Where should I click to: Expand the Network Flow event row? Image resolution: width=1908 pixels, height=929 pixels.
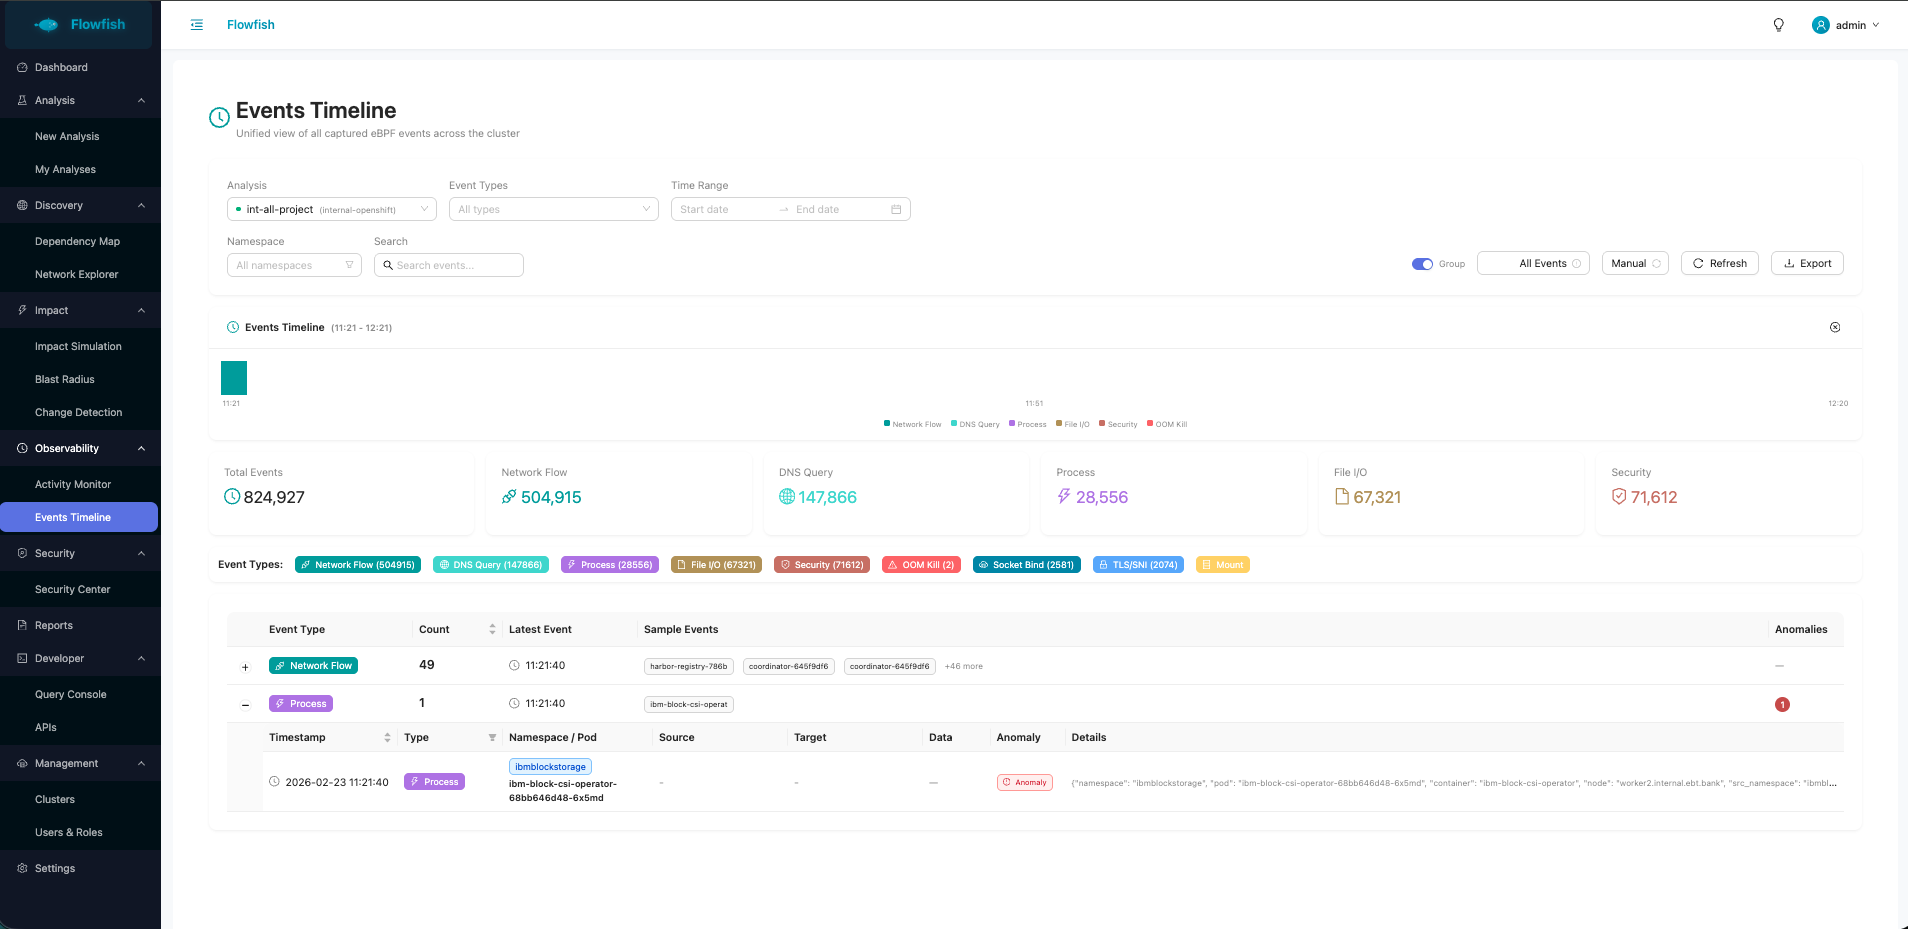point(245,667)
